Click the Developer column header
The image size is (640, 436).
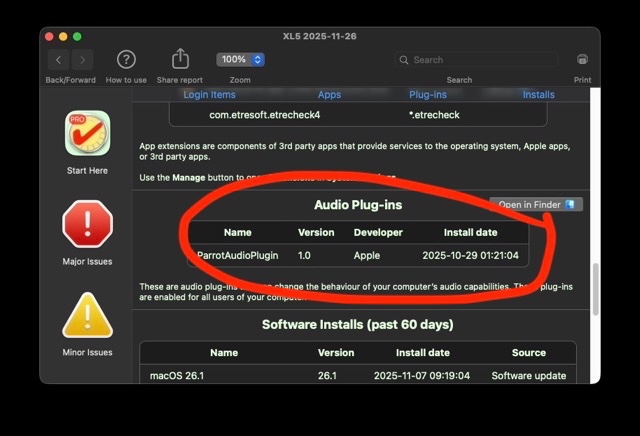tap(378, 233)
